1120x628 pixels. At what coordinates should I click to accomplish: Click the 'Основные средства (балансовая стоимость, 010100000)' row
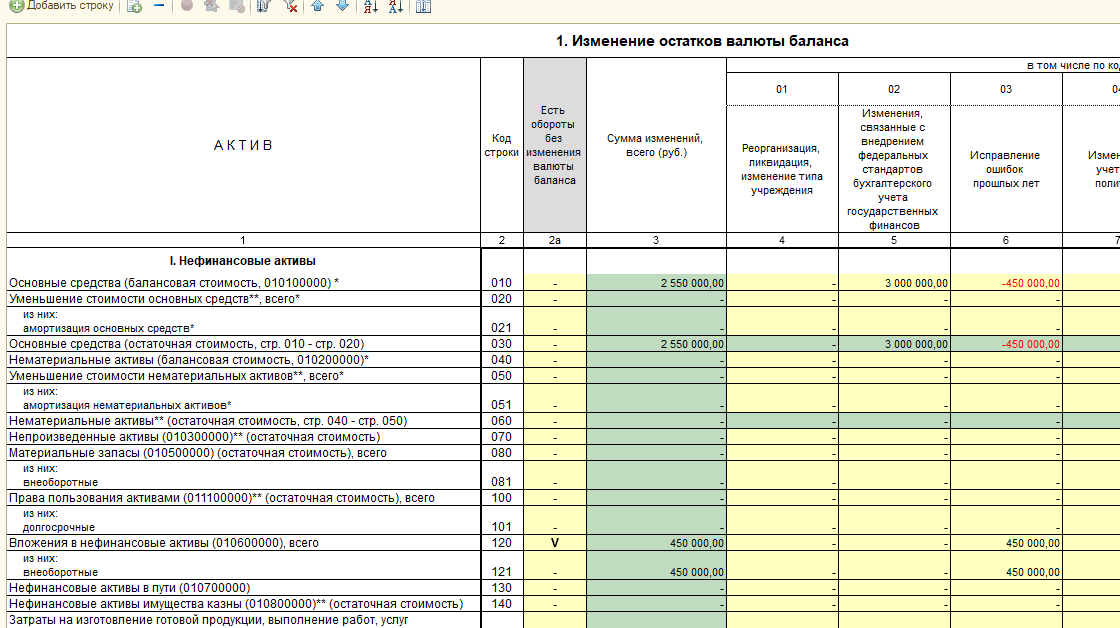(244, 283)
